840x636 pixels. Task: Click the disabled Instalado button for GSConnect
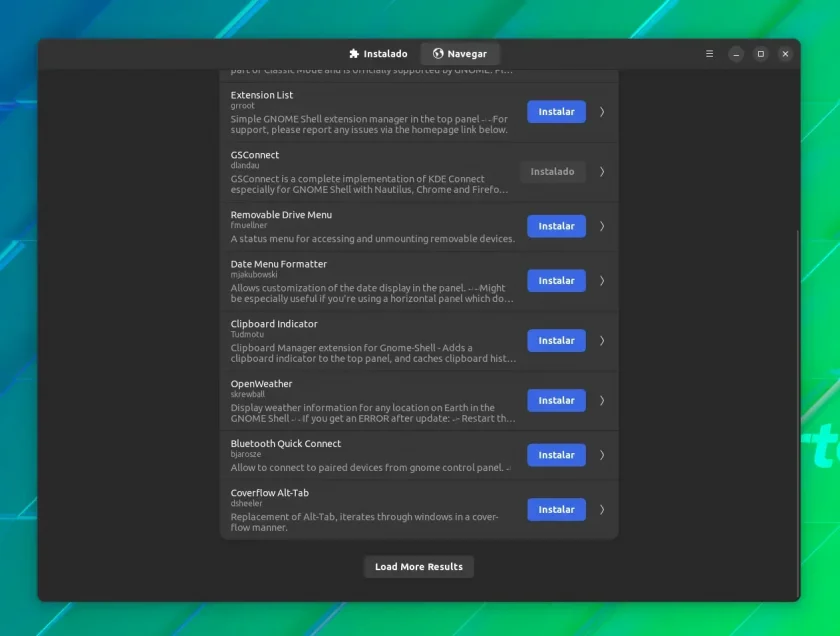[x=552, y=171]
